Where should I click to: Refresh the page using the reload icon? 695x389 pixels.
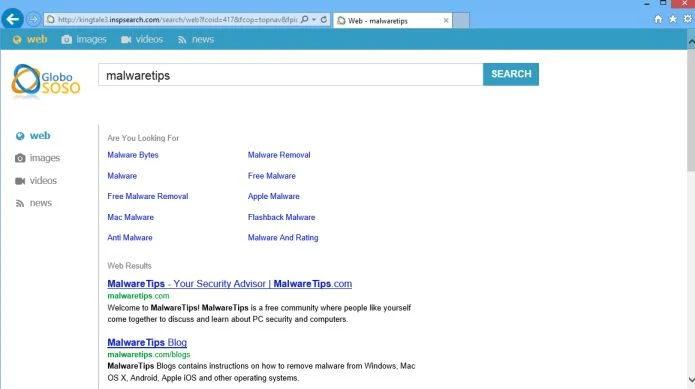324,19
